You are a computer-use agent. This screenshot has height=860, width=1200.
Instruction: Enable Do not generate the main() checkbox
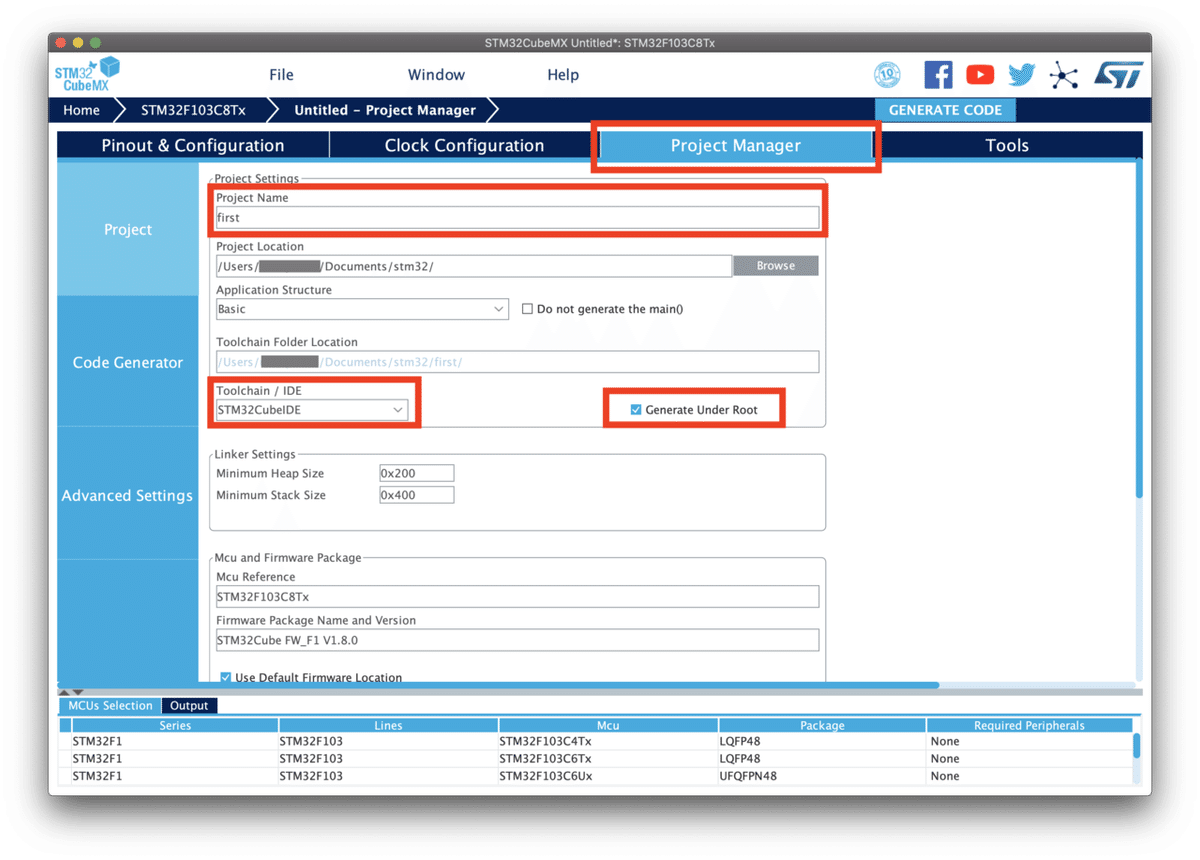[527, 309]
